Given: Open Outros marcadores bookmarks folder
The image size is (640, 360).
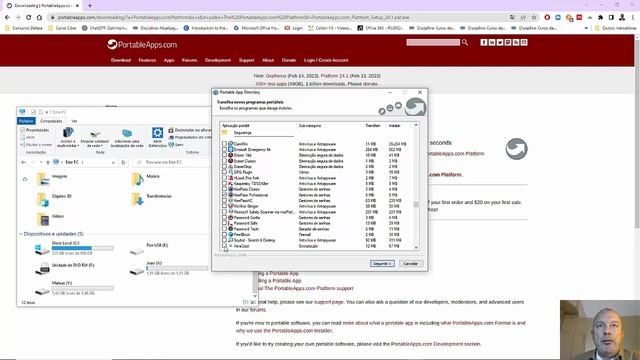Looking at the screenshot, I should point(616,28).
